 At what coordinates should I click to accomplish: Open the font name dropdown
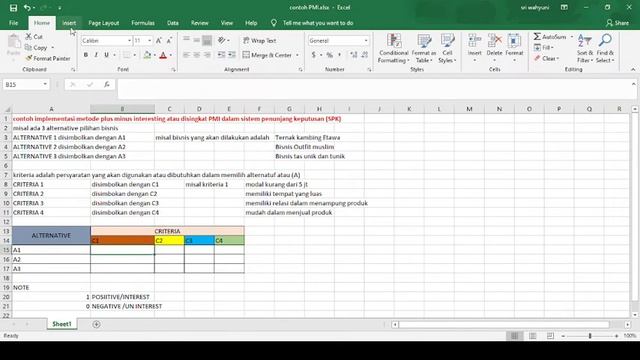tap(129, 40)
